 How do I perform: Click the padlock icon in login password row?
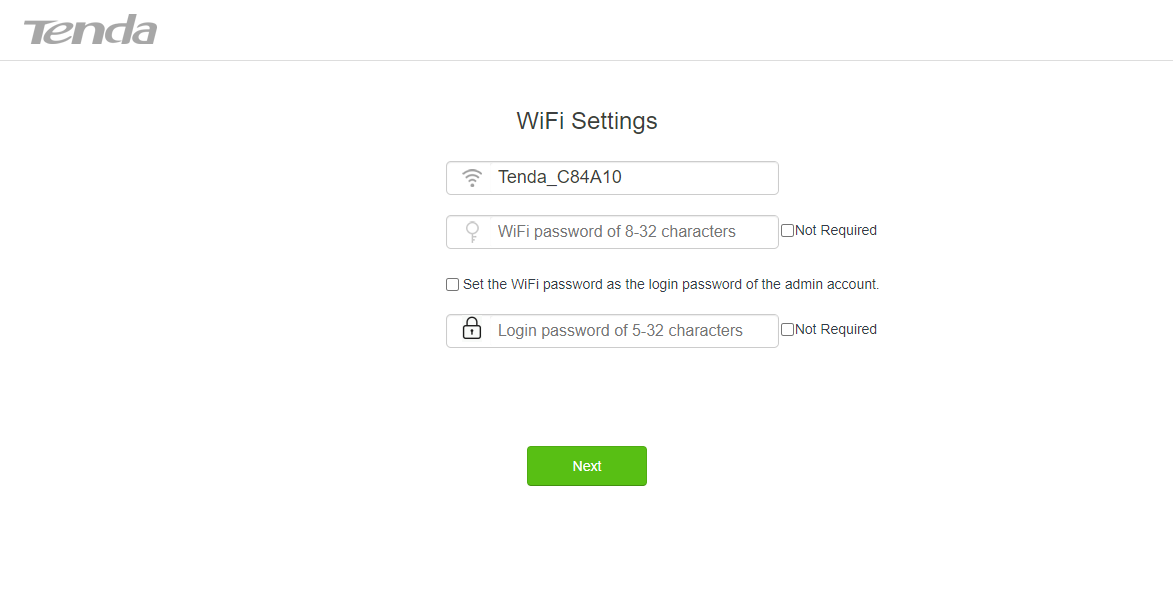click(471, 328)
